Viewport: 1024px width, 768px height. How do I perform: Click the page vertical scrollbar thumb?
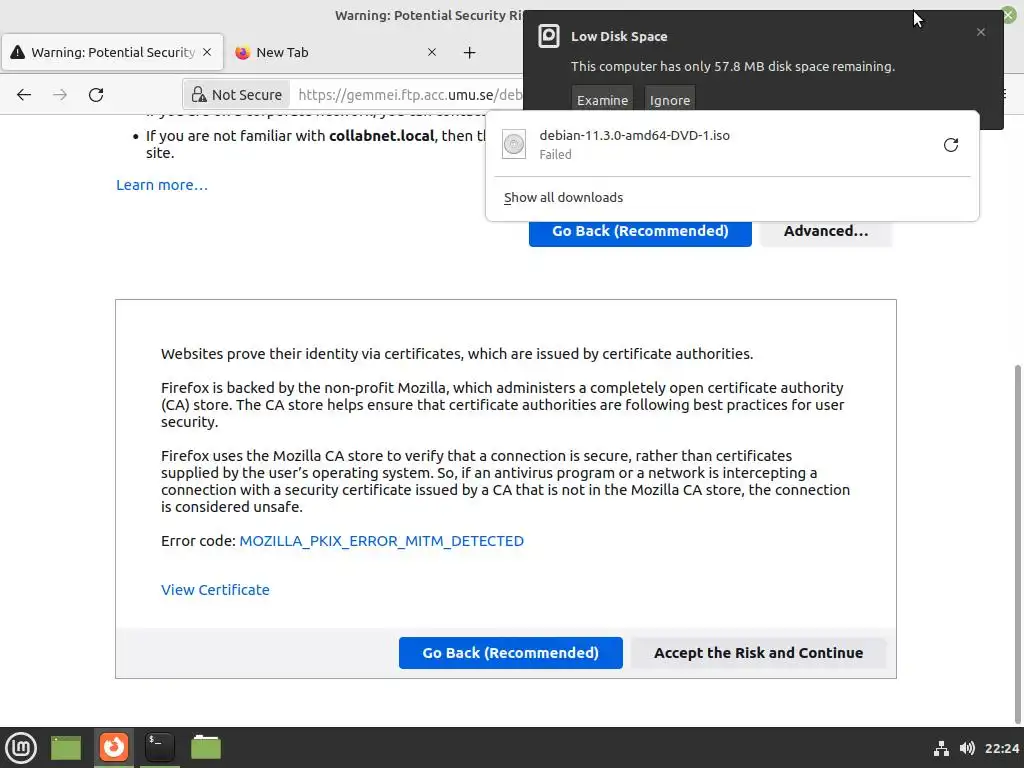click(1018, 542)
